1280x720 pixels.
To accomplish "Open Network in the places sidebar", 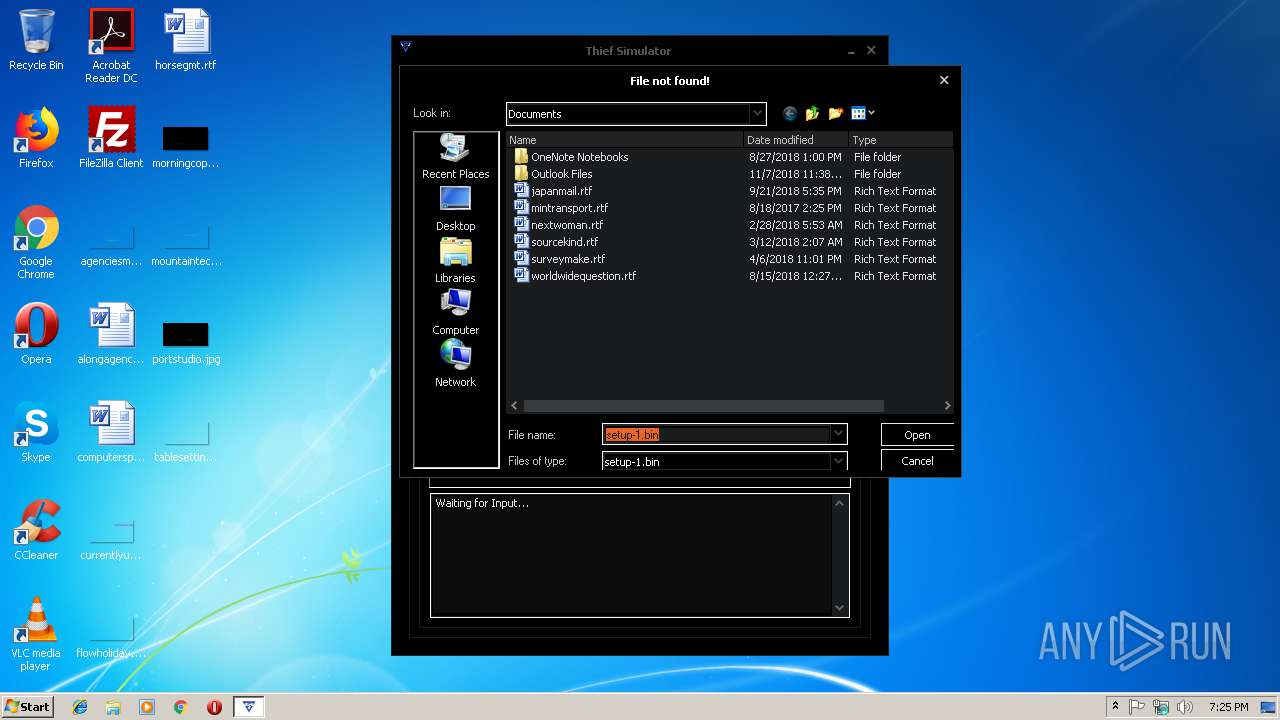I will (455, 365).
